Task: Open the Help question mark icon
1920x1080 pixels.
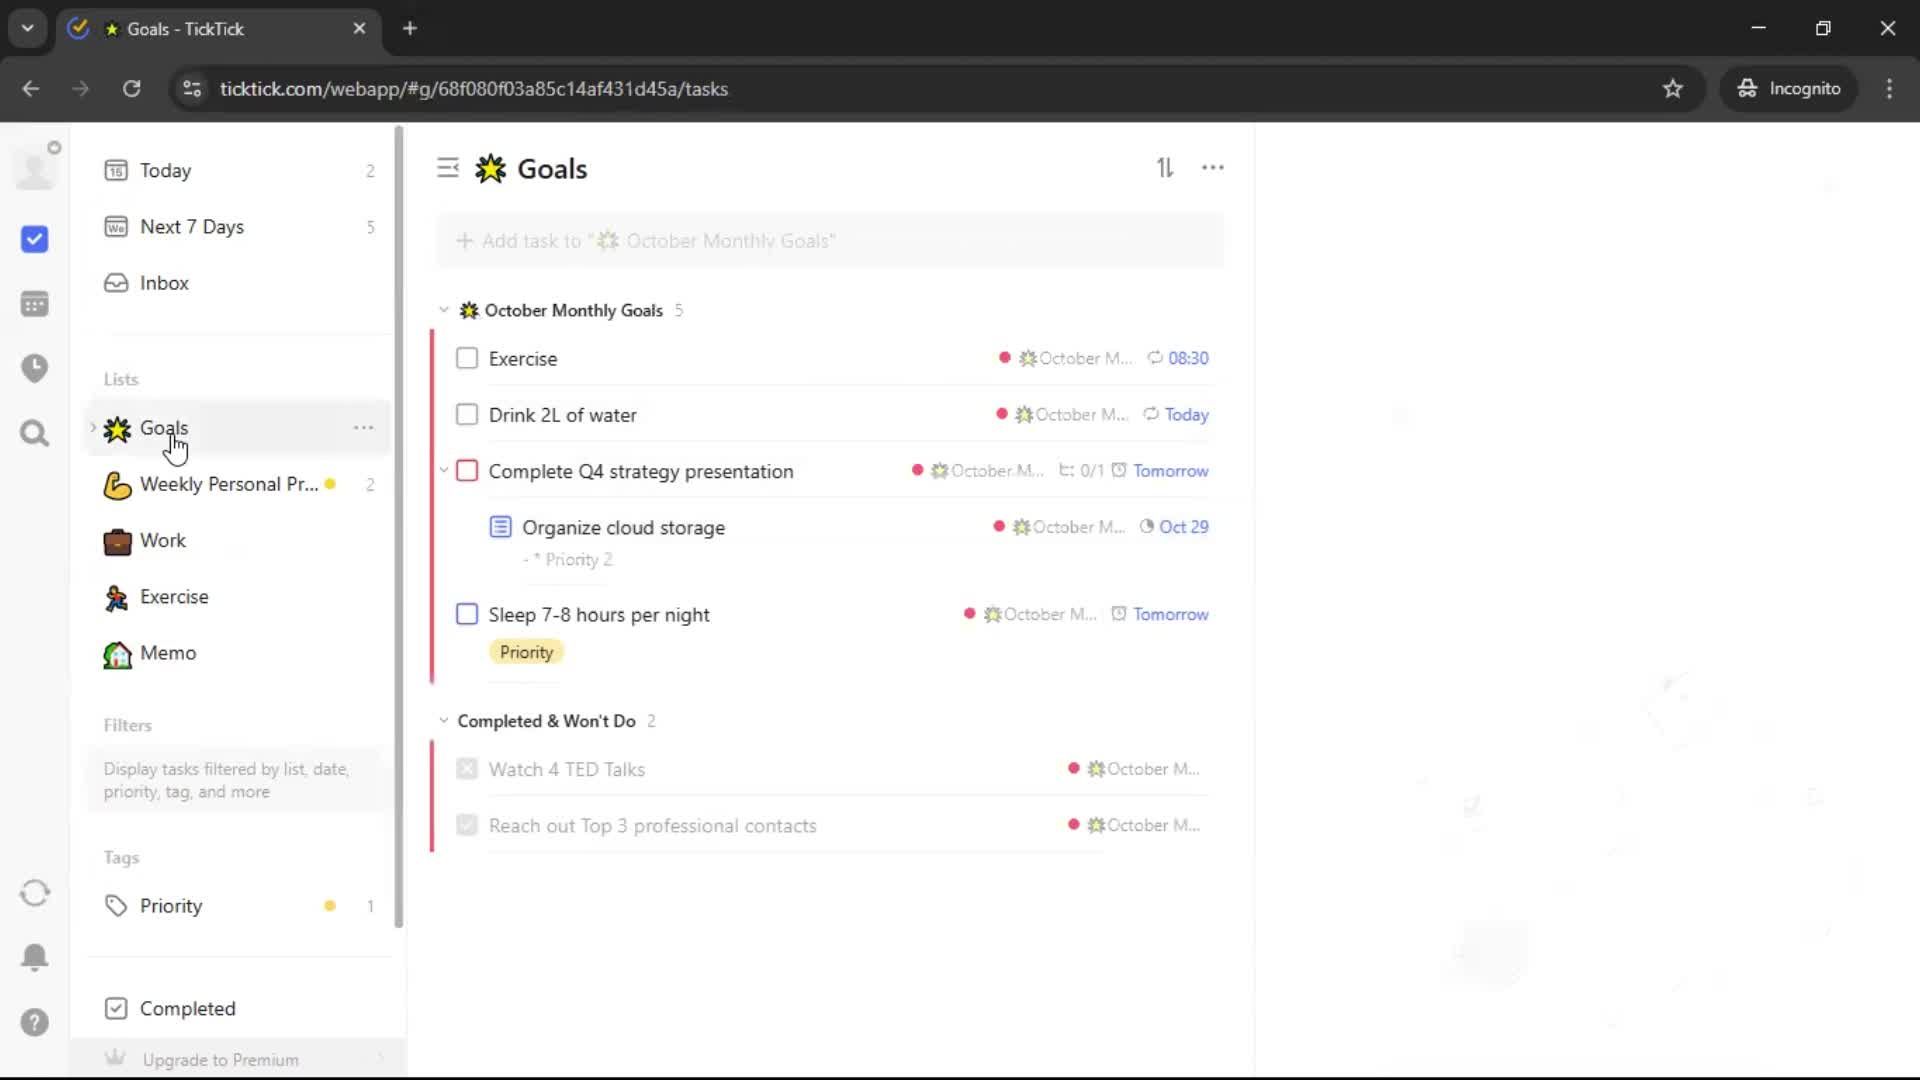Action: click(35, 1022)
